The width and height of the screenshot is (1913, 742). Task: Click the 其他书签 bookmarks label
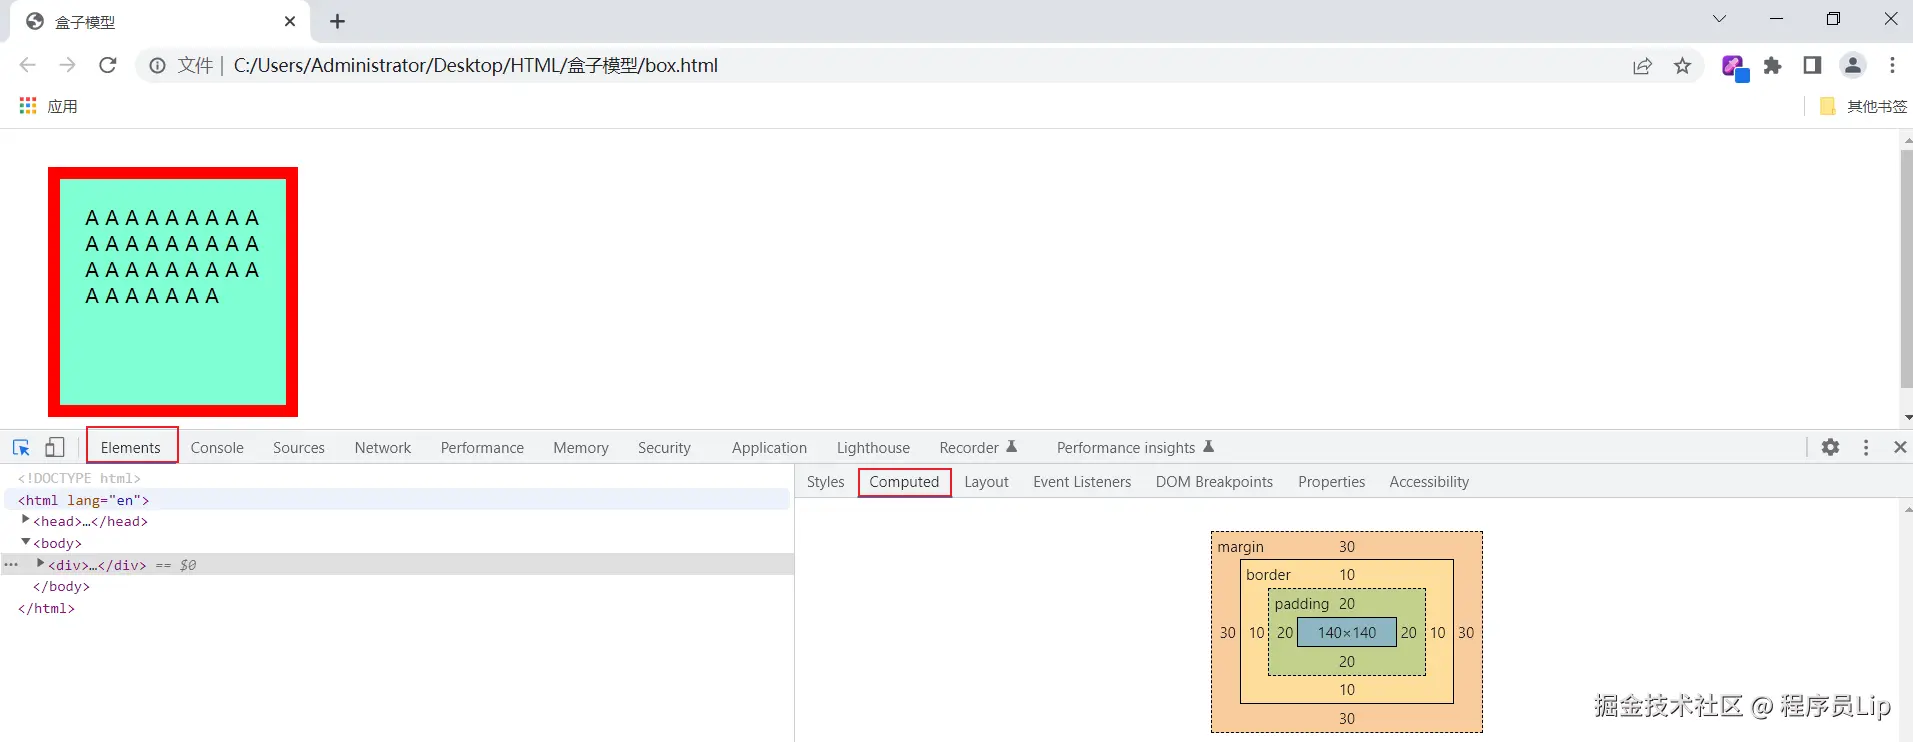pyautogui.click(x=1877, y=106)
